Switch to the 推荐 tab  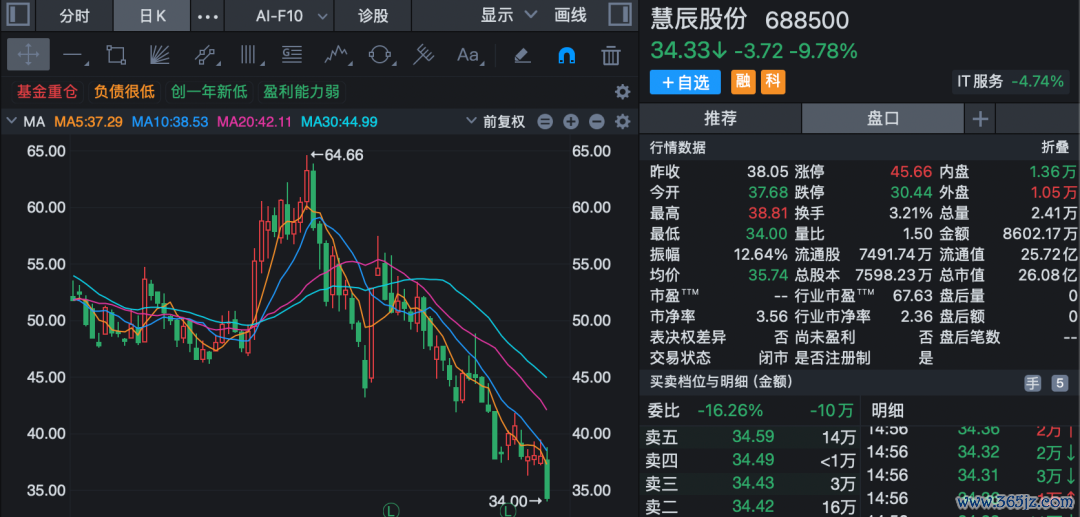[x=720, y=118]
